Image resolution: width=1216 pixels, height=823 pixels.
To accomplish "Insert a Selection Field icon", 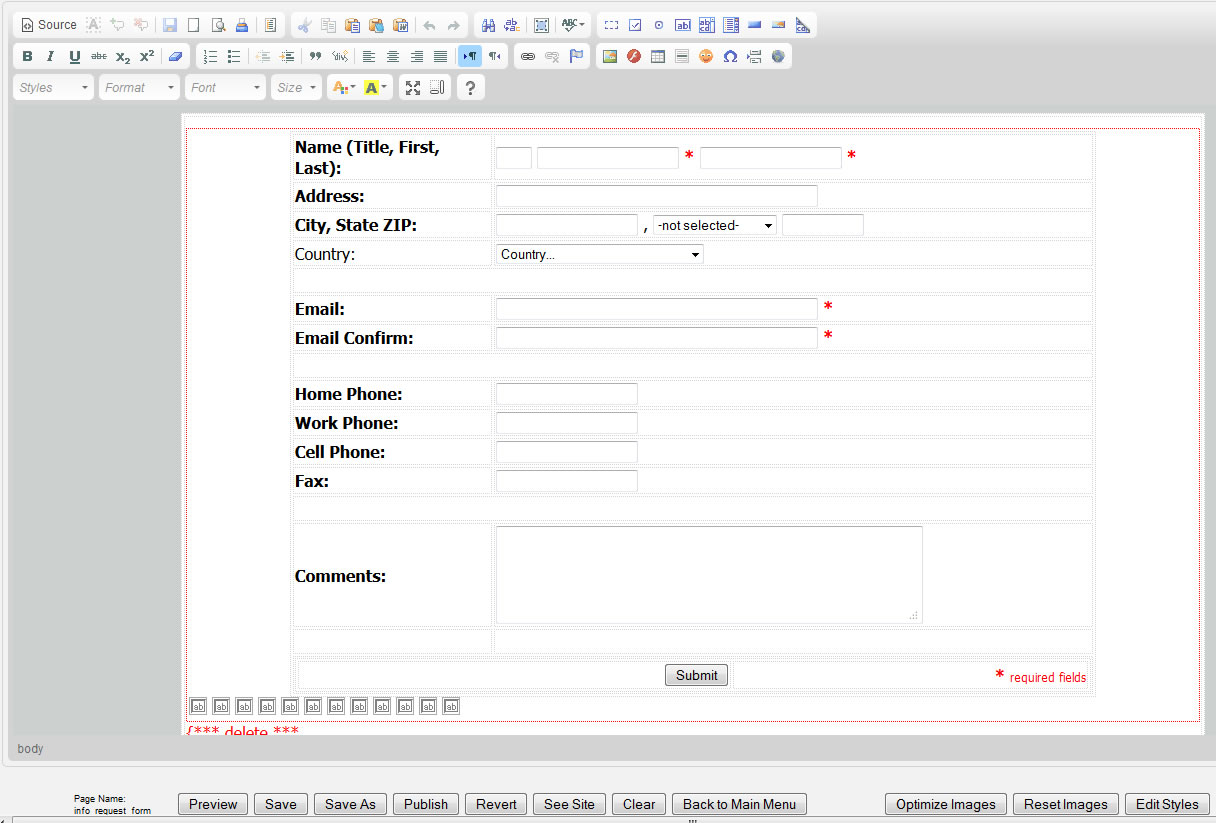I will (x=731, y=25).
